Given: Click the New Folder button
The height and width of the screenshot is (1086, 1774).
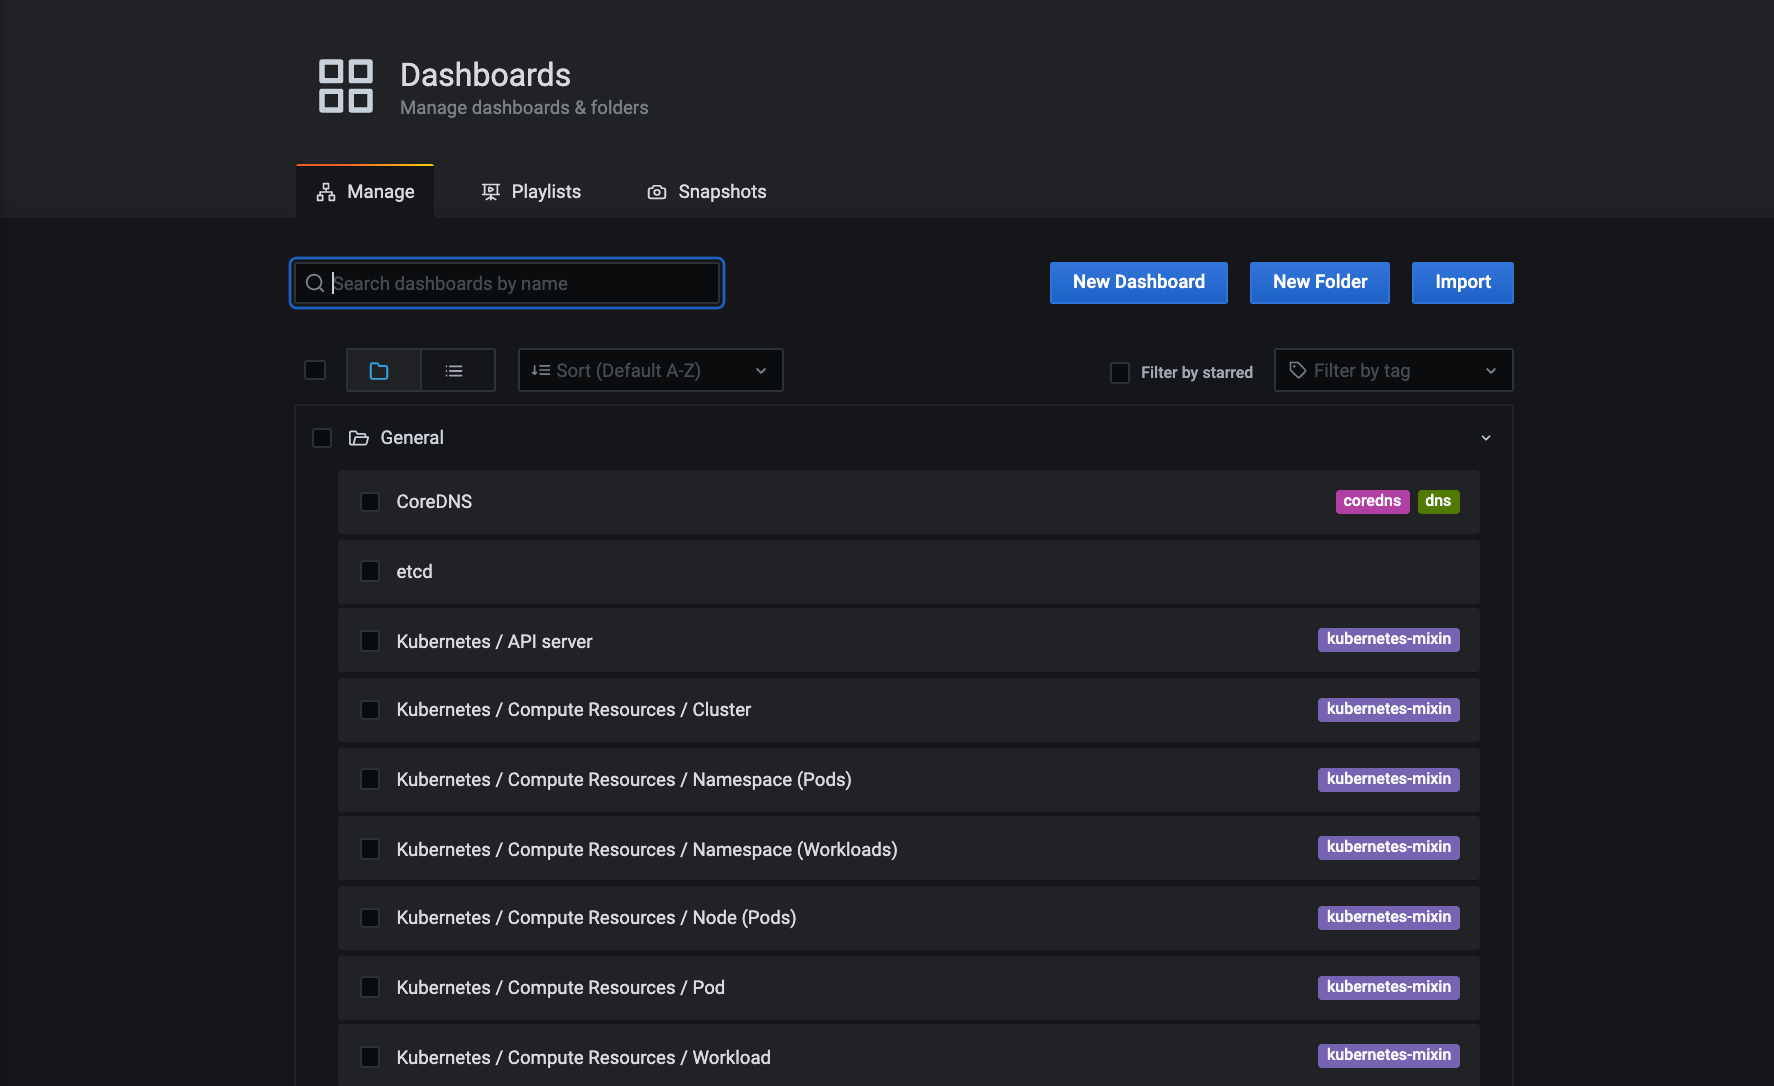Looking at the screenshot, I should pyautogui.click(x=1320, y=282).
